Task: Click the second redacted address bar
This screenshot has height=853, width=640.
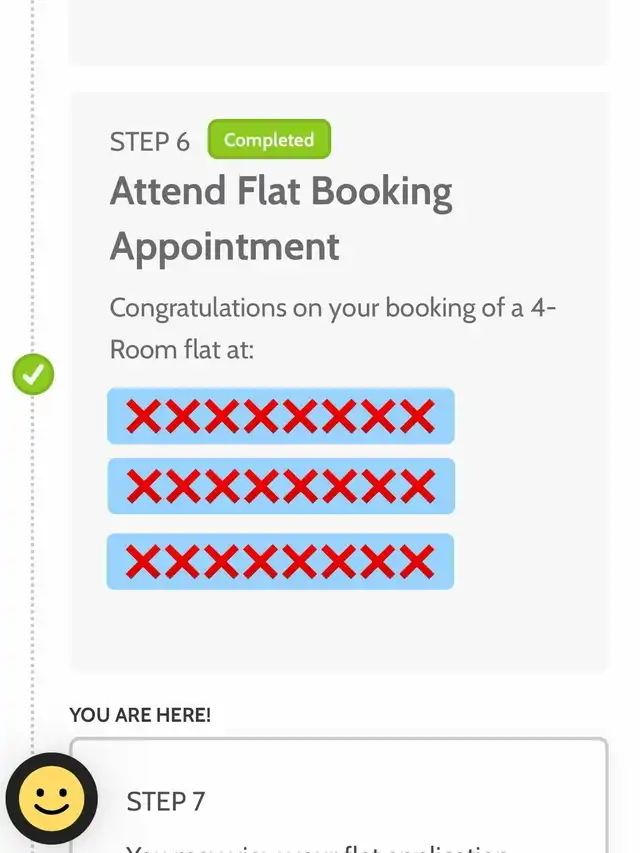Action: click(x=280, y=486)
